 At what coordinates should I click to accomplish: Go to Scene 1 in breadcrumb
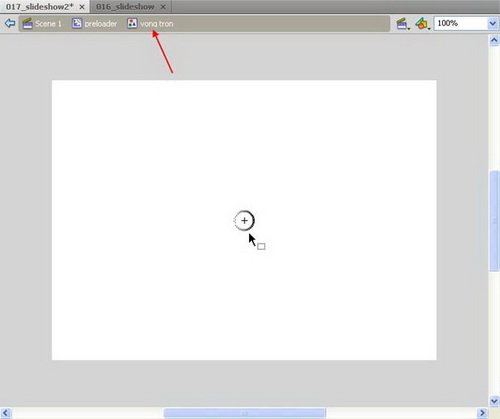coord(48,24)
